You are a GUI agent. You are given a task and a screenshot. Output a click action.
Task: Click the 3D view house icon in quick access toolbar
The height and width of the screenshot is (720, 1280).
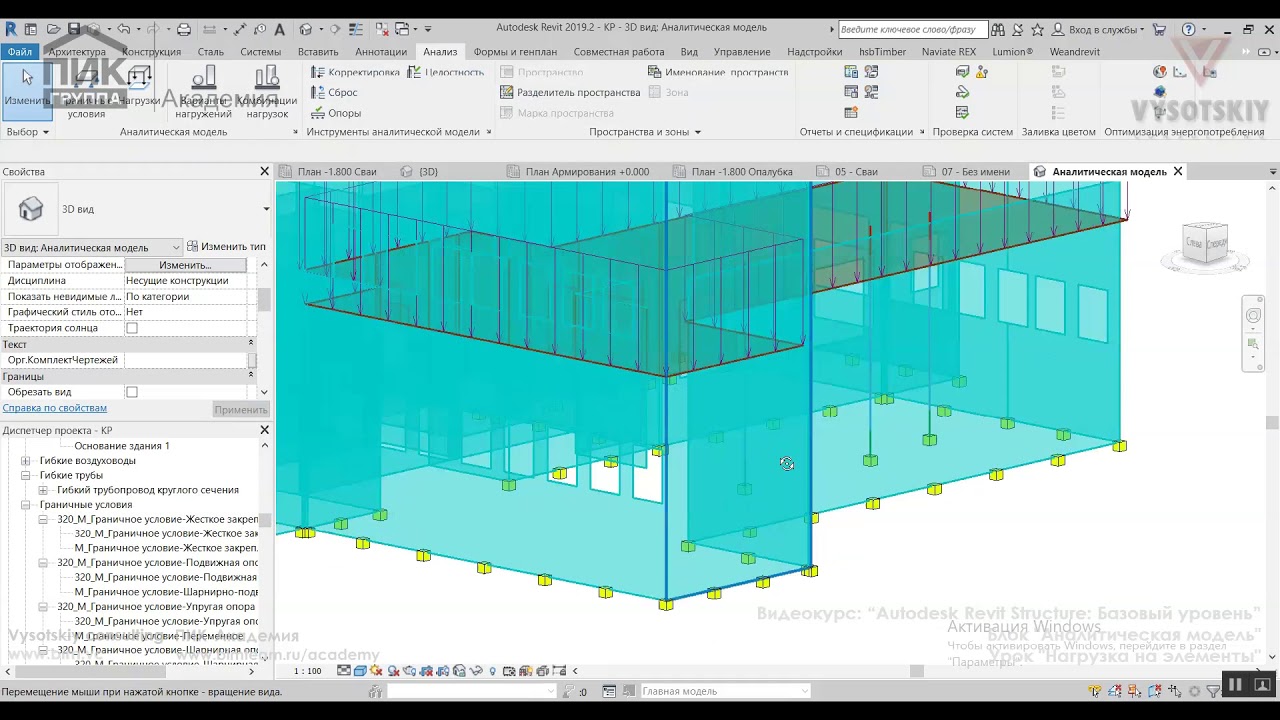tap(306, 29)
